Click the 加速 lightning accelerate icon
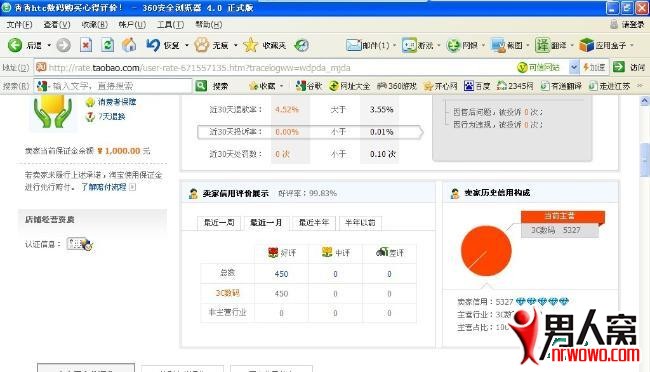 (594, 67)
